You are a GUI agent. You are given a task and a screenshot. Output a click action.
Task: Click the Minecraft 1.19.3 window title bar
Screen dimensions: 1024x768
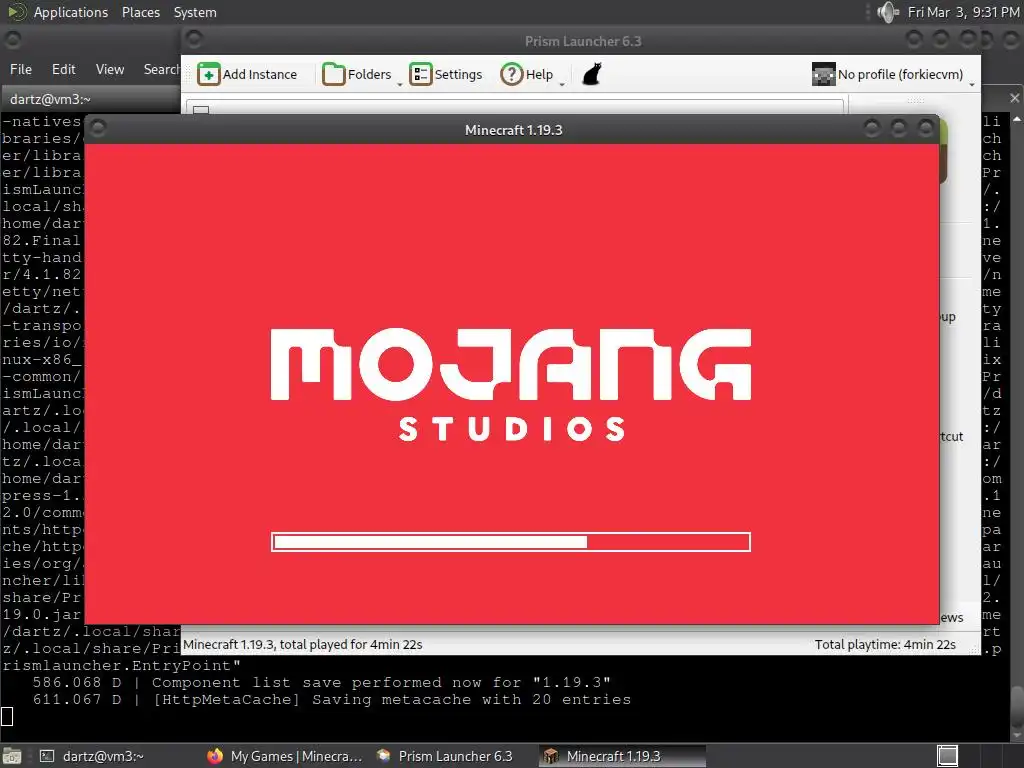coord(513,129)
